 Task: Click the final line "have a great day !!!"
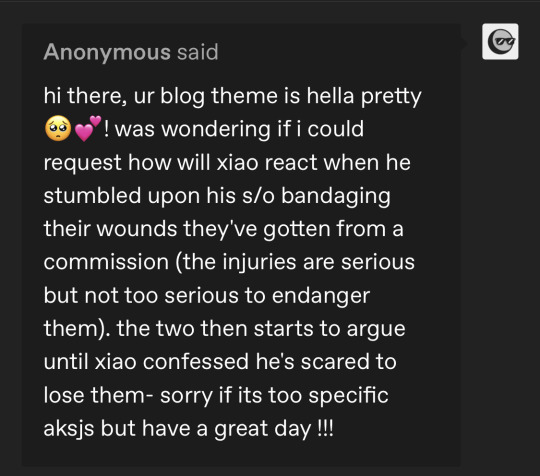[237, 428]
